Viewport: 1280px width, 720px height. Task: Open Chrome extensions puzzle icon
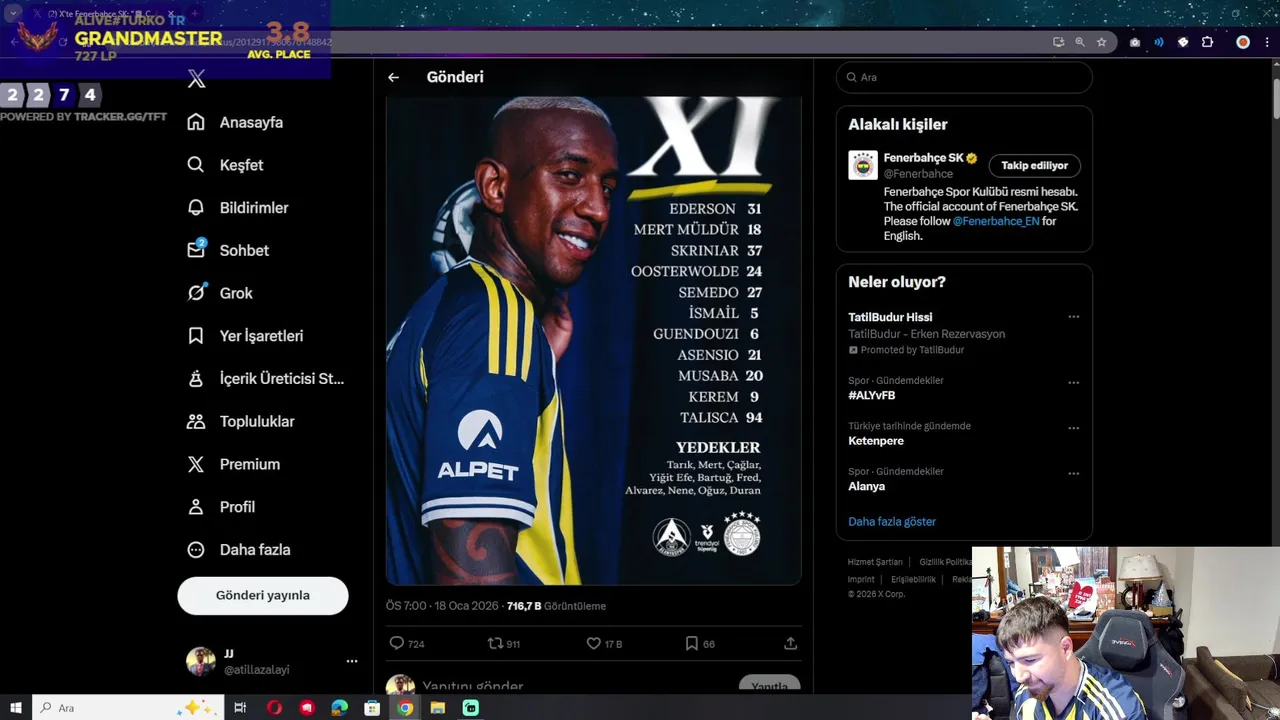point(1207,42)
